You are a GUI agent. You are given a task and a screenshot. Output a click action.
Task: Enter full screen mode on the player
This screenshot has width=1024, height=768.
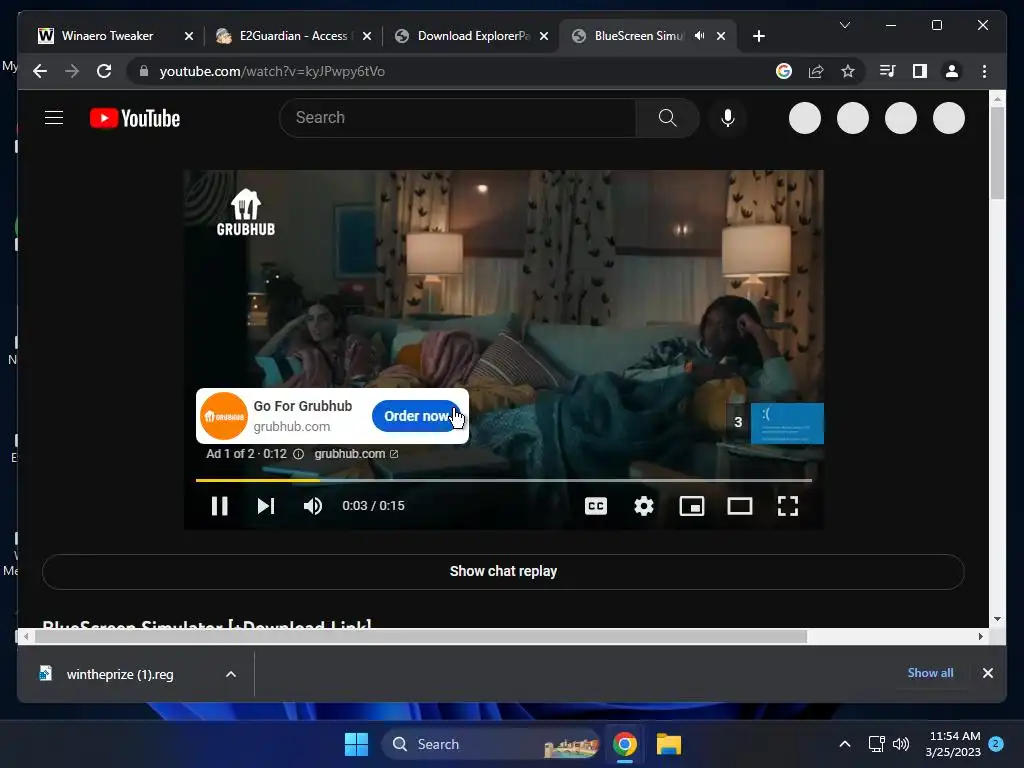(788, 506)
